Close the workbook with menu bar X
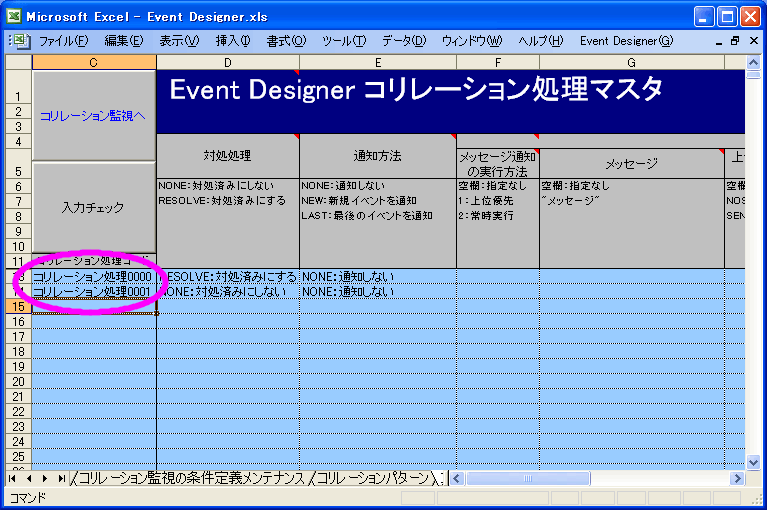 click(x=754, y=42)
